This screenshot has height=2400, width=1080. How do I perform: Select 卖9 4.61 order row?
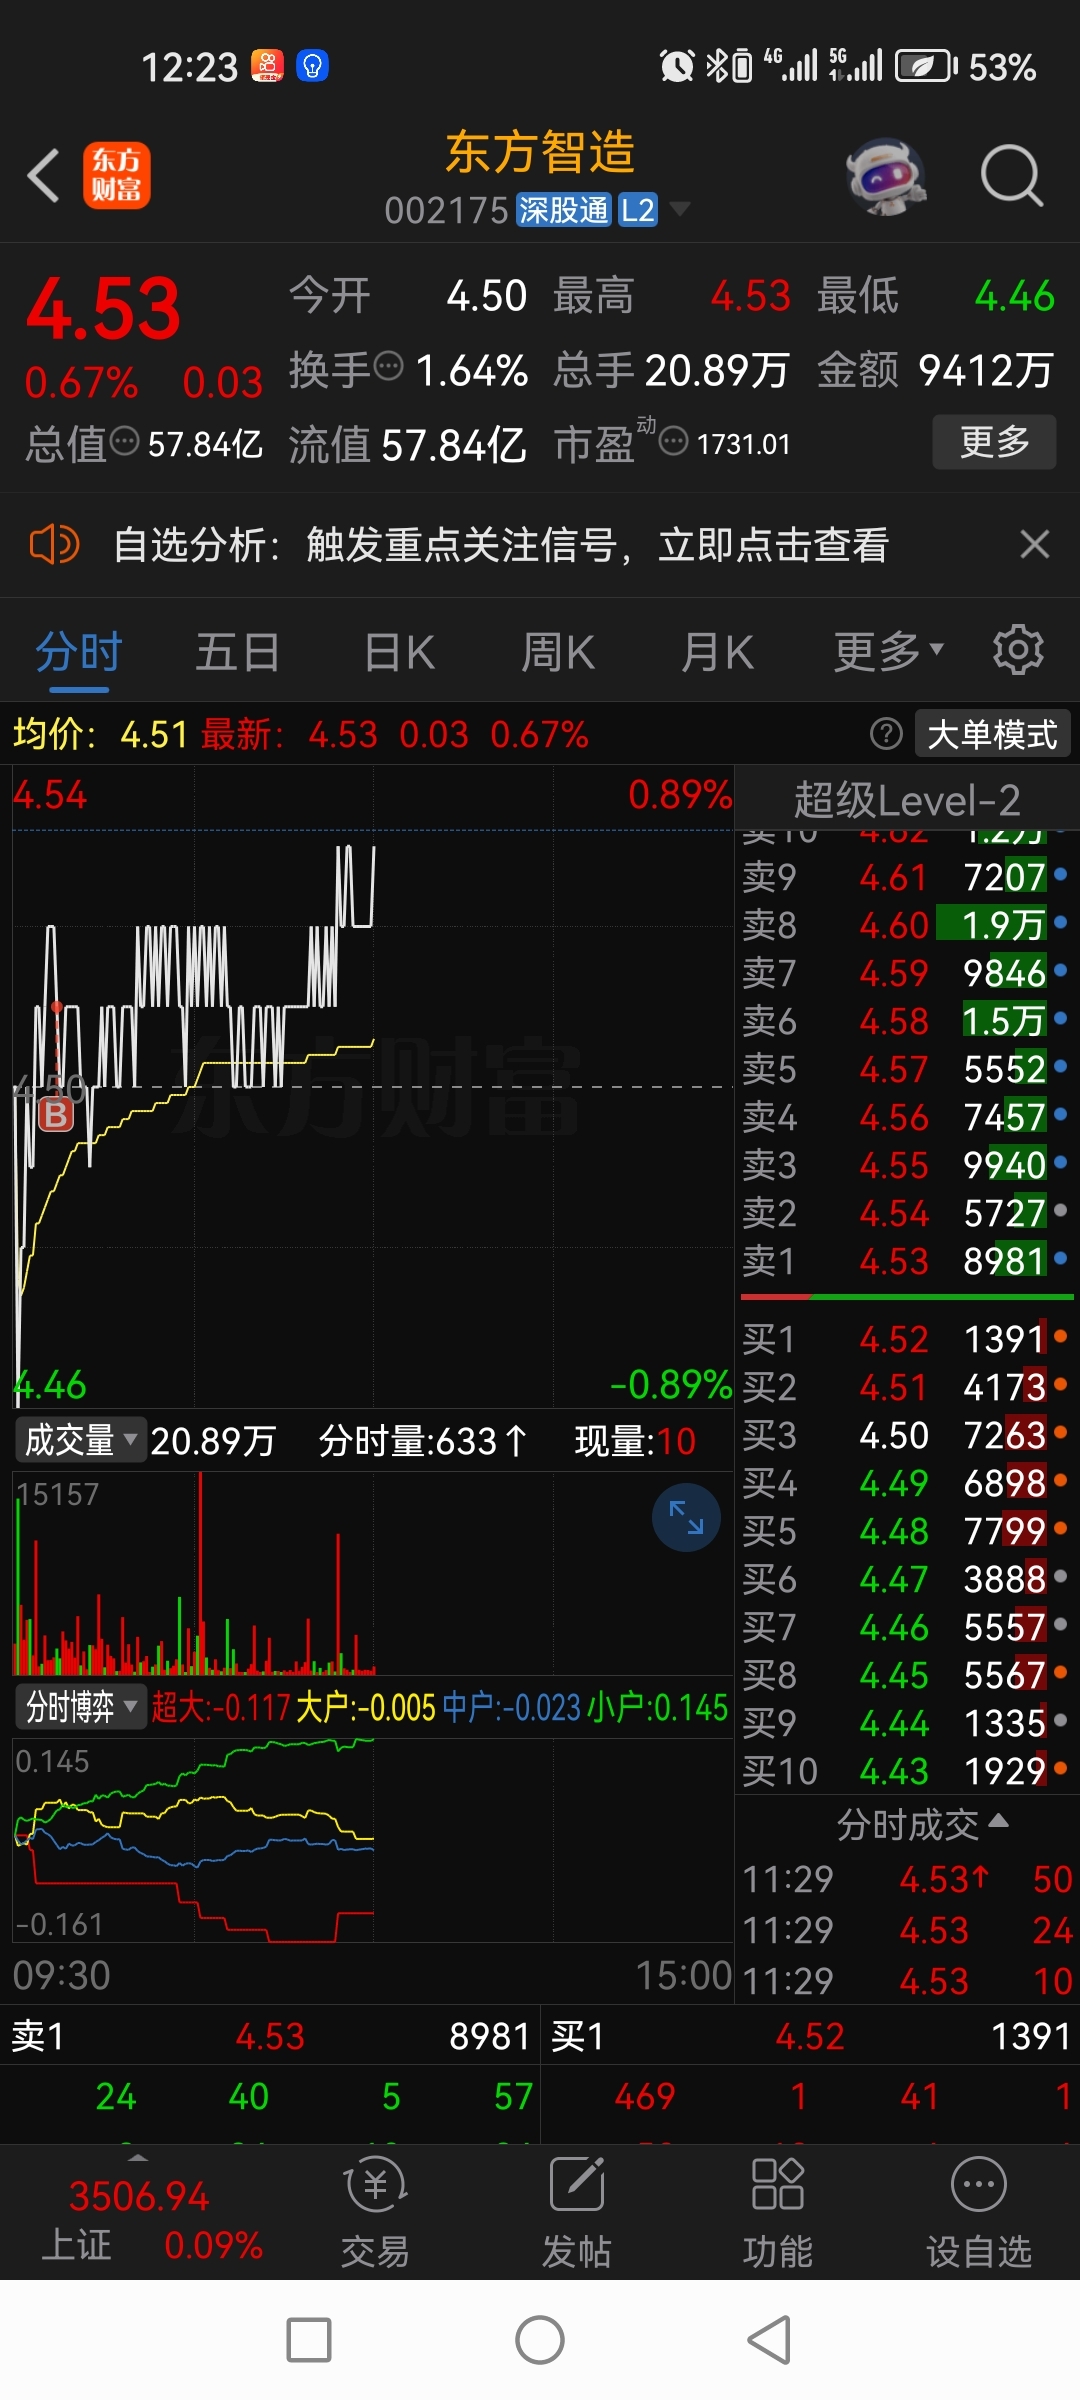click(x=907, y=877)
